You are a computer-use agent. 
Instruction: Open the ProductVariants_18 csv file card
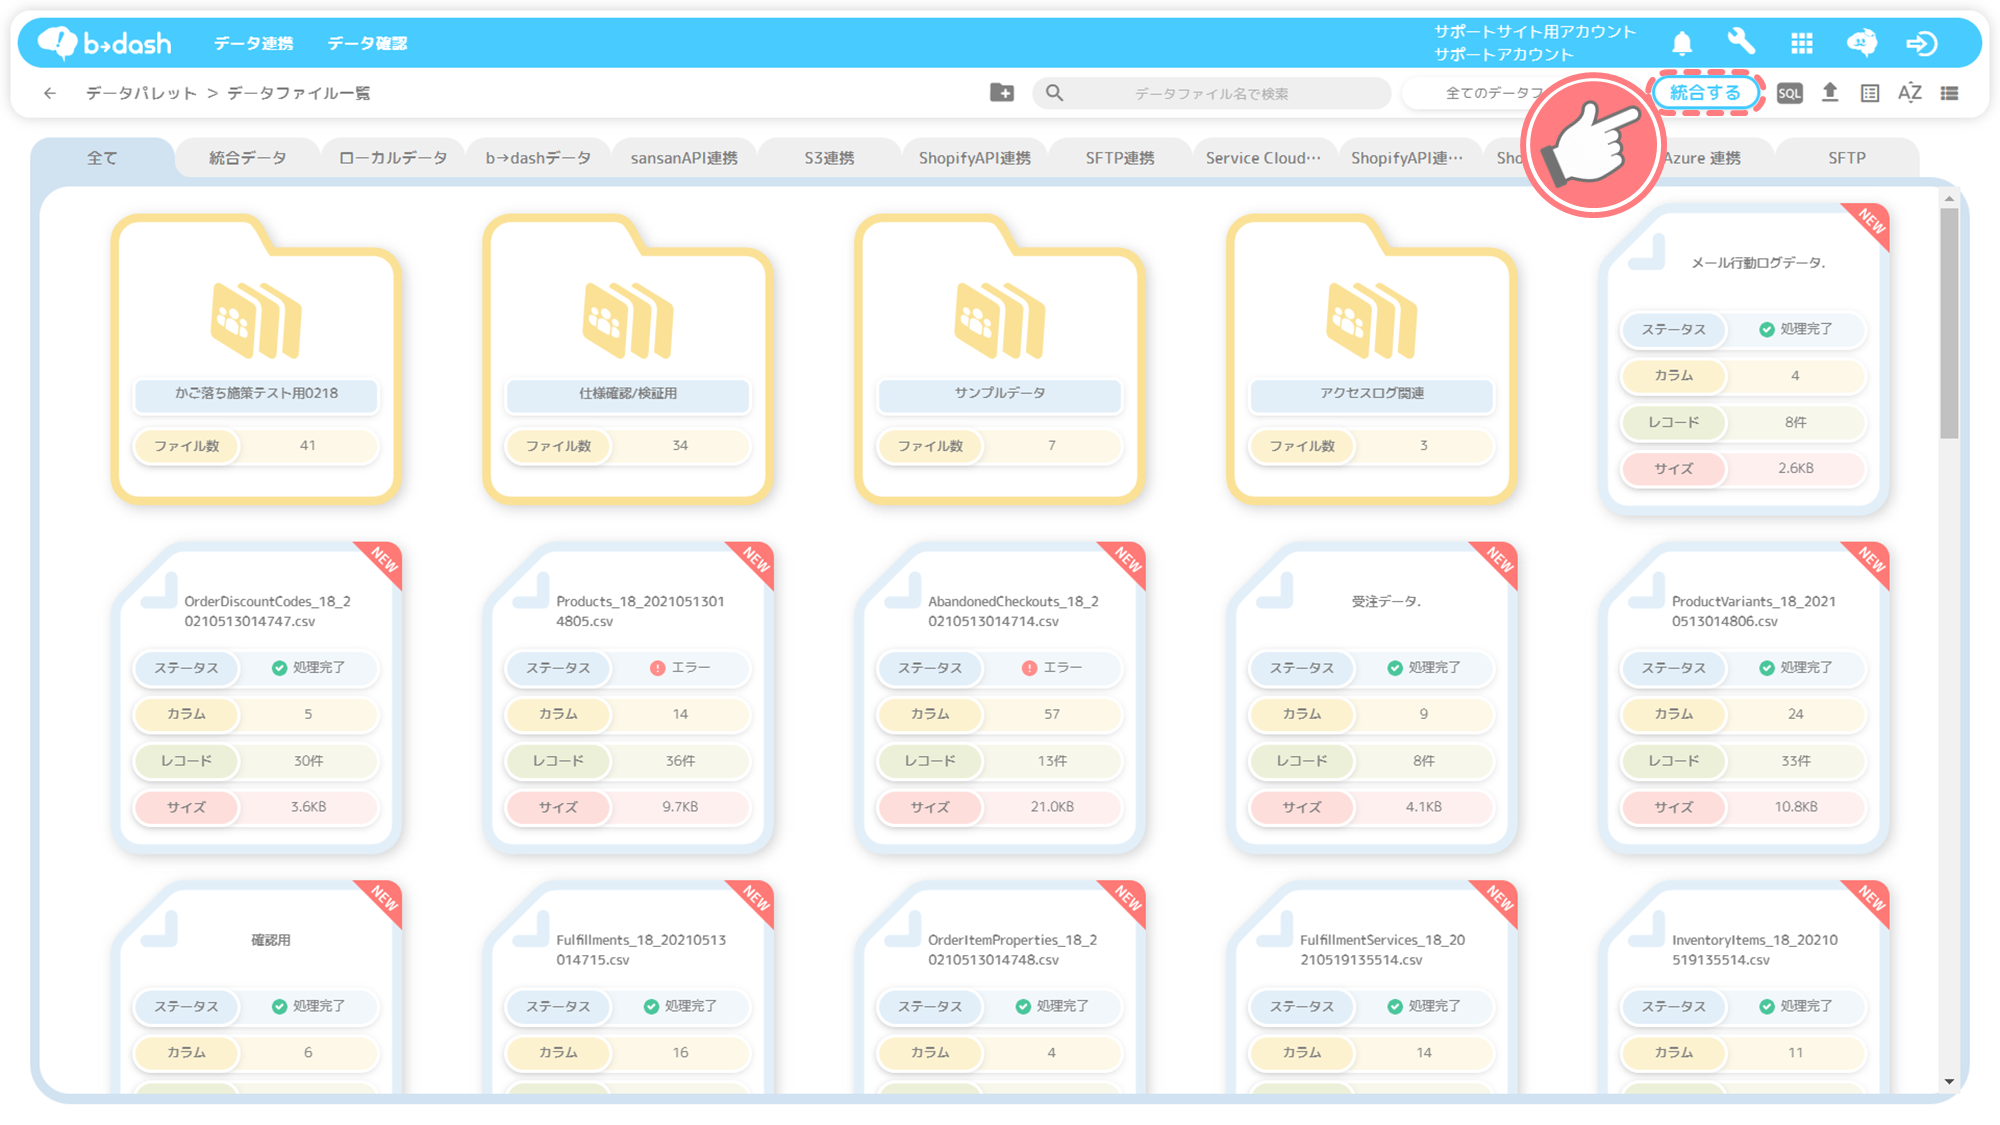[x=1744, y=698]
